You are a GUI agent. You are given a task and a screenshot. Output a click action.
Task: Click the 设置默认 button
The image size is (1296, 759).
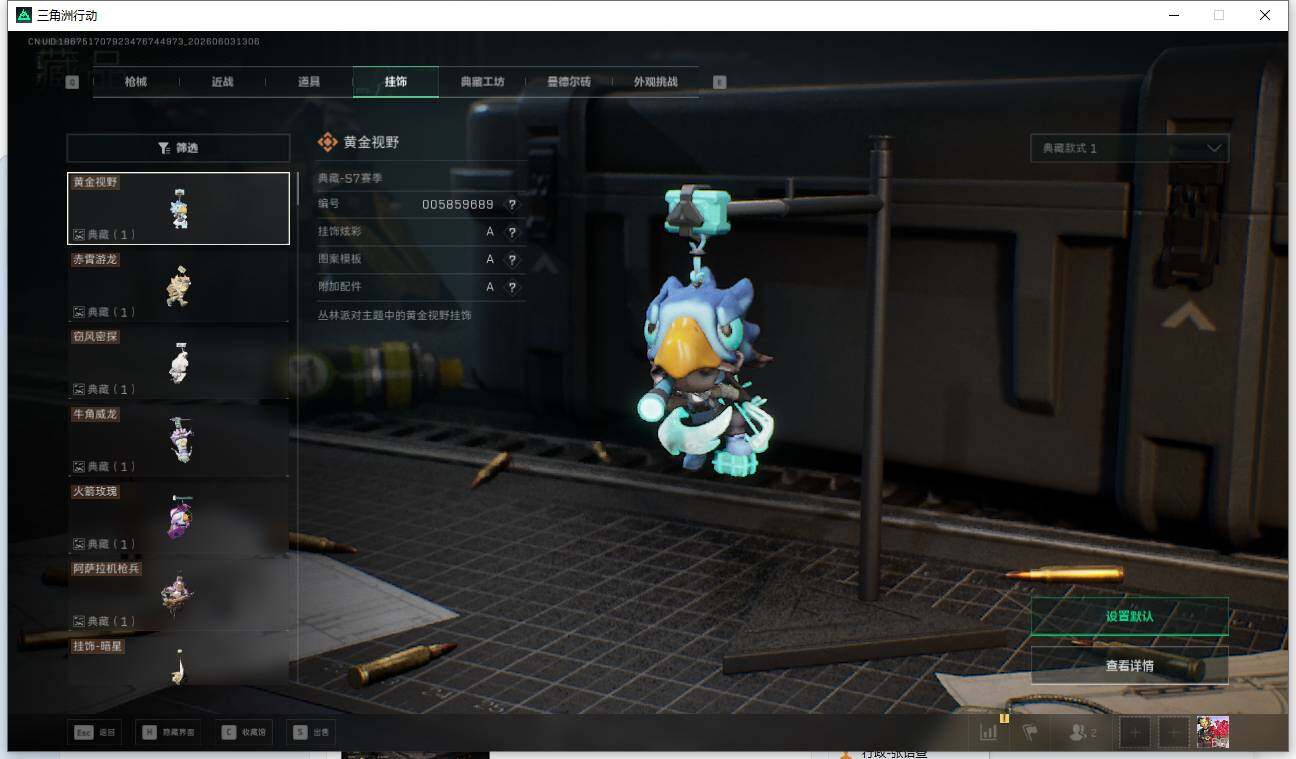[x=1129, y=616]
